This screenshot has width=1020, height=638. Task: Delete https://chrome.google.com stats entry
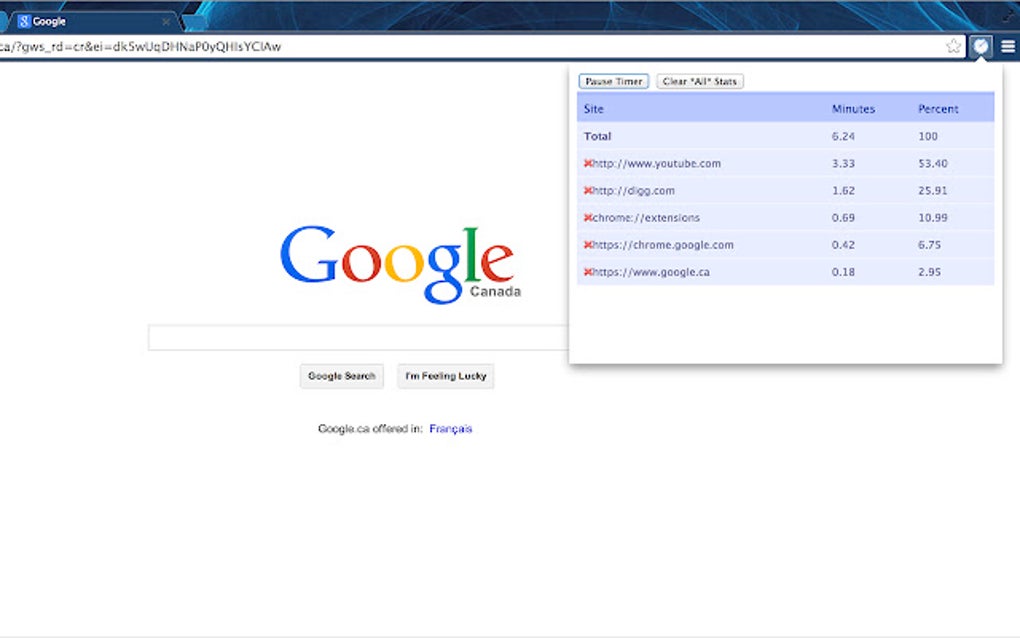587,244
